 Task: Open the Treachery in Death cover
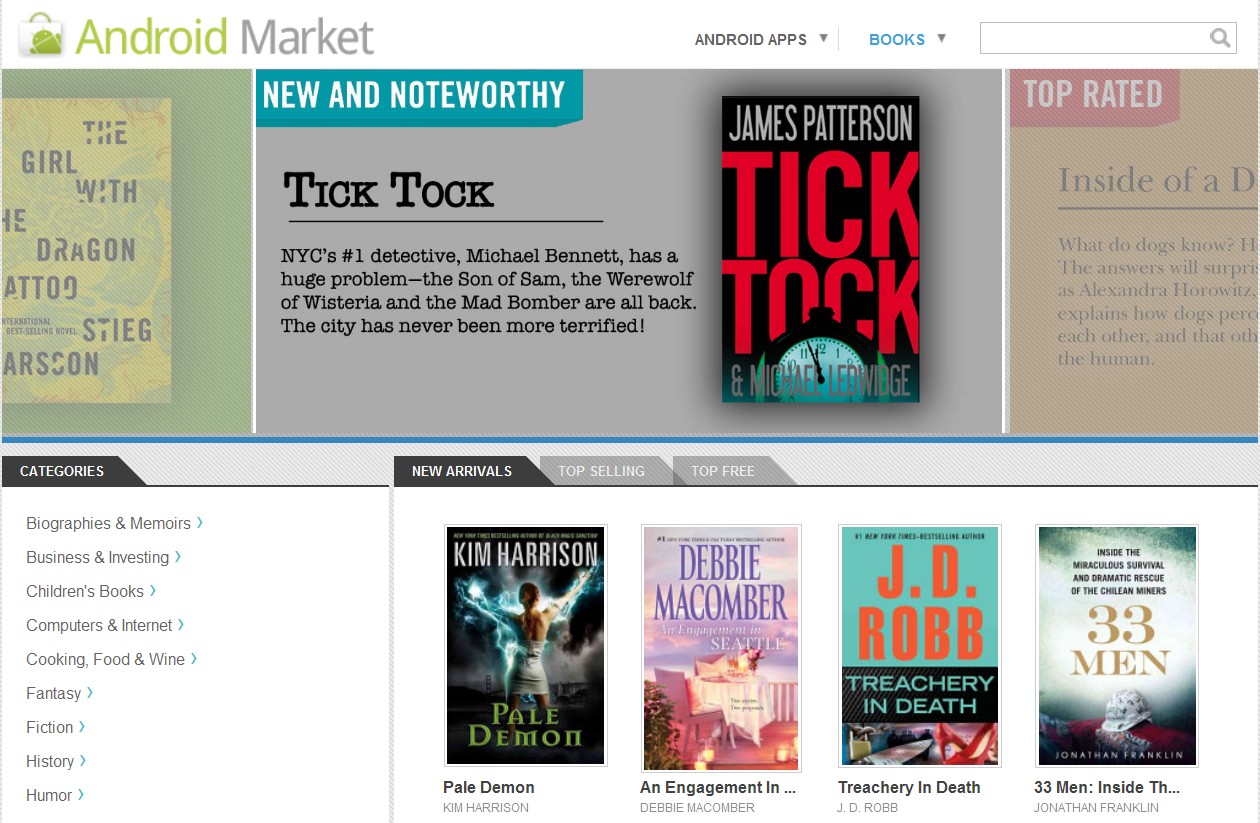919,646
